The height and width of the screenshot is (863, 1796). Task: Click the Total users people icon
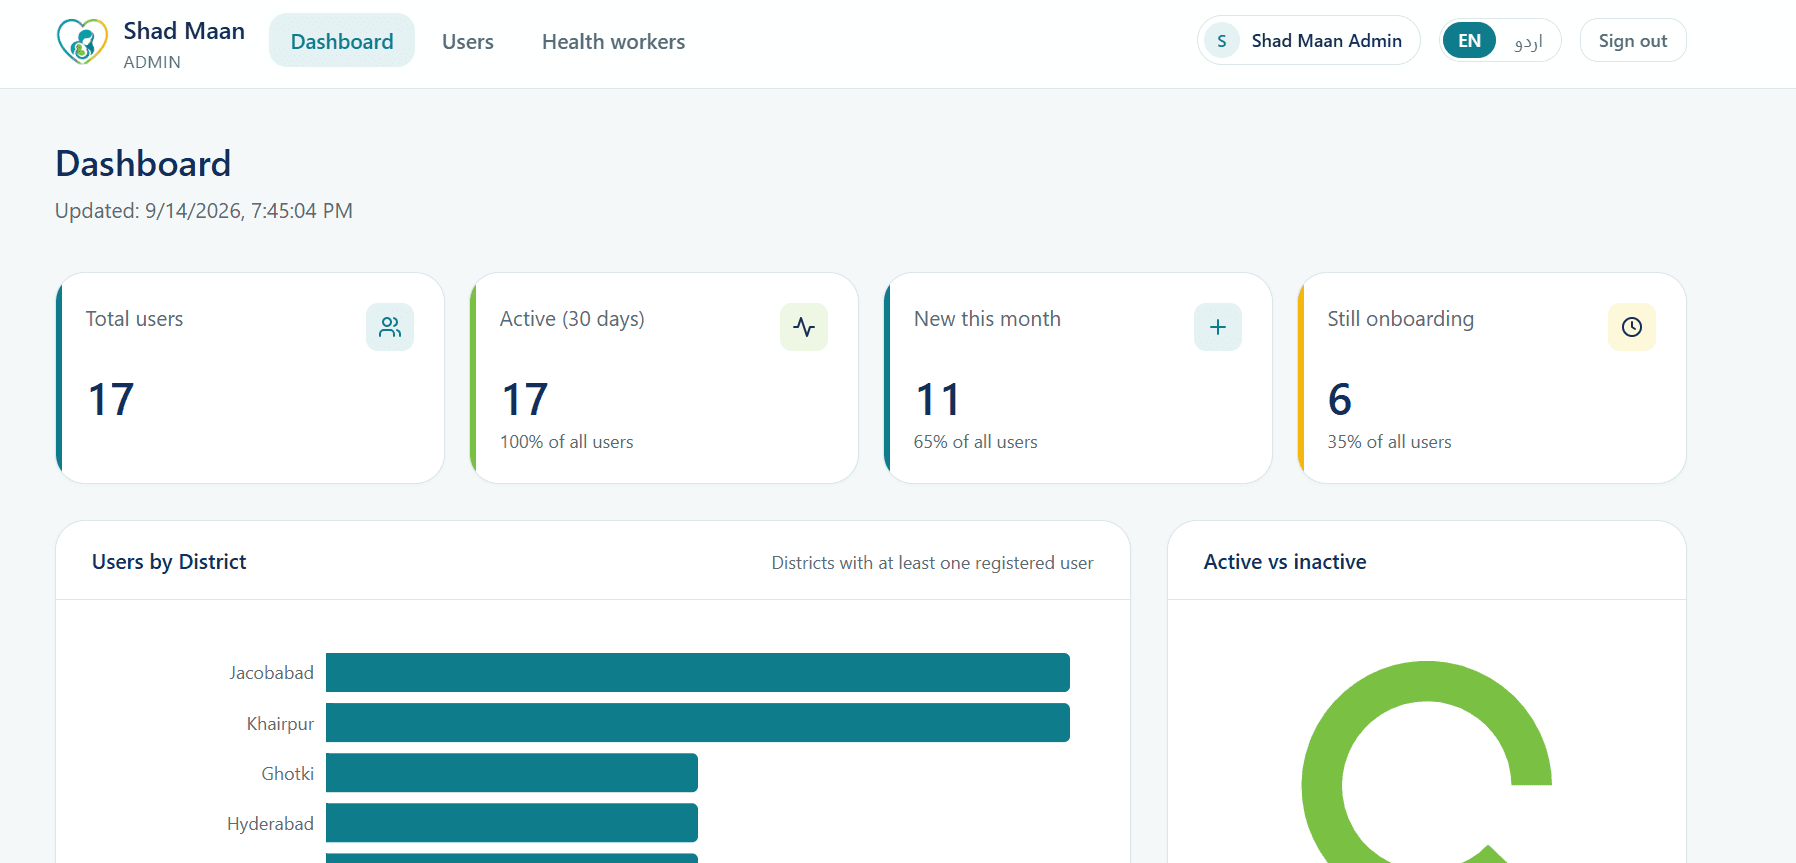(x=390, y=327)
